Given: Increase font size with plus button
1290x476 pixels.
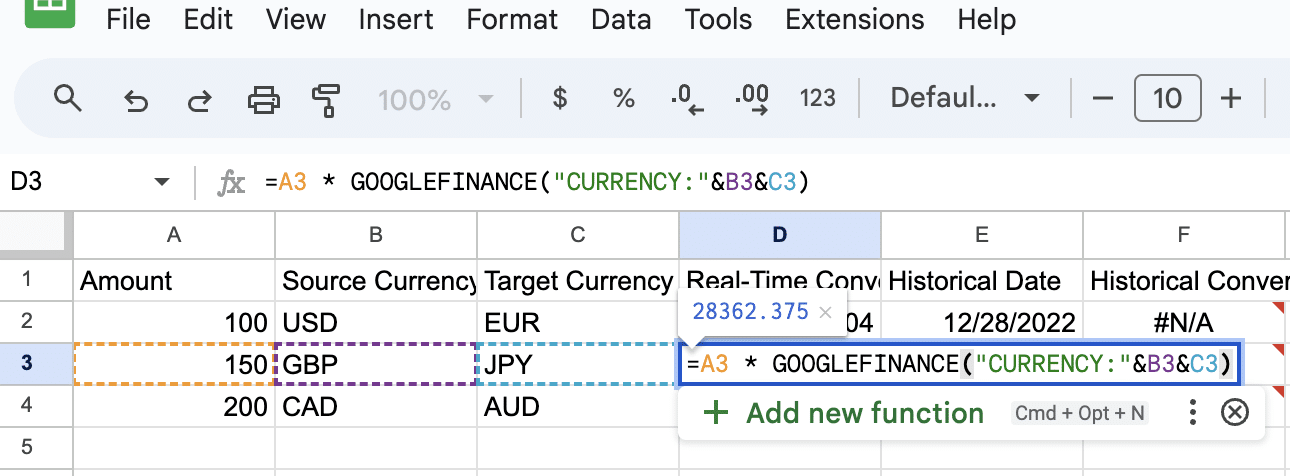Looking at the screenshot, I should point(1231,98).
